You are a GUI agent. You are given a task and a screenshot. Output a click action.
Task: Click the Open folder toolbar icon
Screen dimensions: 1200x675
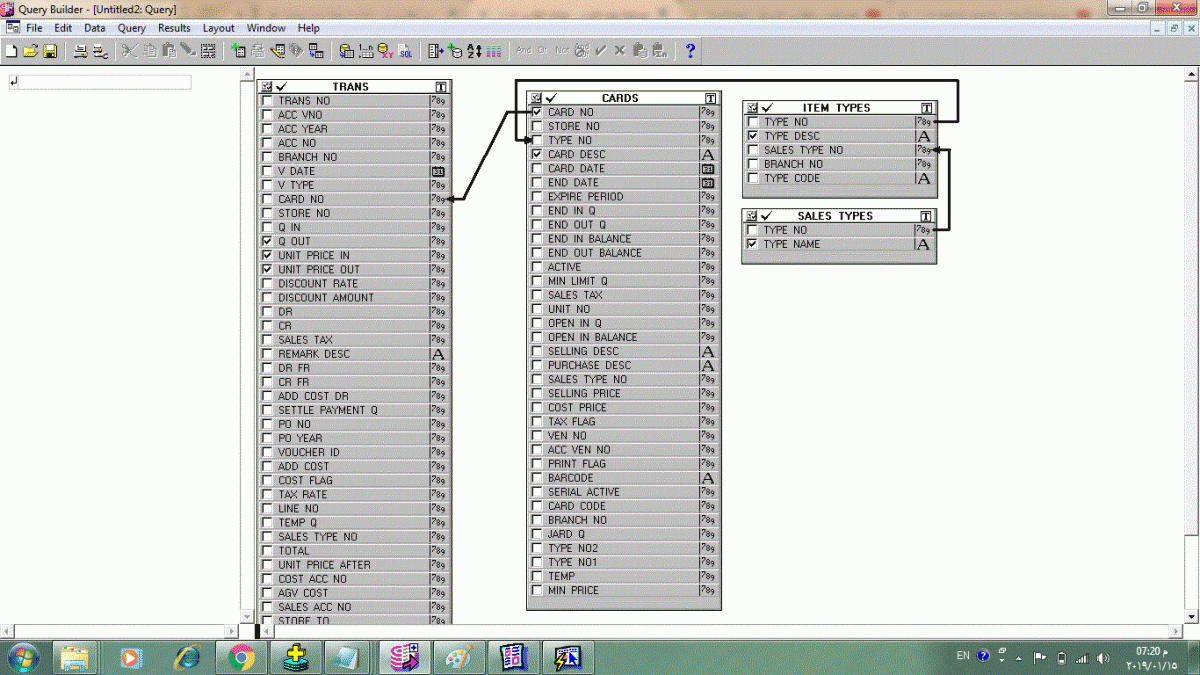pos(30,51)
